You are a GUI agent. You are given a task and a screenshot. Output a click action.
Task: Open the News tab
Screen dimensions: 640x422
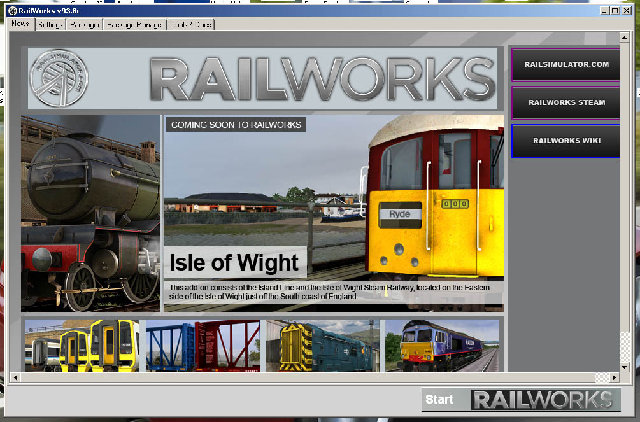pos(20,23)
